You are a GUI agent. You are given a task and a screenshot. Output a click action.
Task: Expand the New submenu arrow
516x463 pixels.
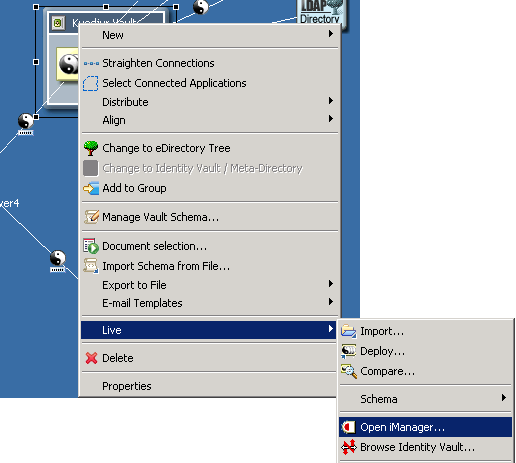point(331,33)
